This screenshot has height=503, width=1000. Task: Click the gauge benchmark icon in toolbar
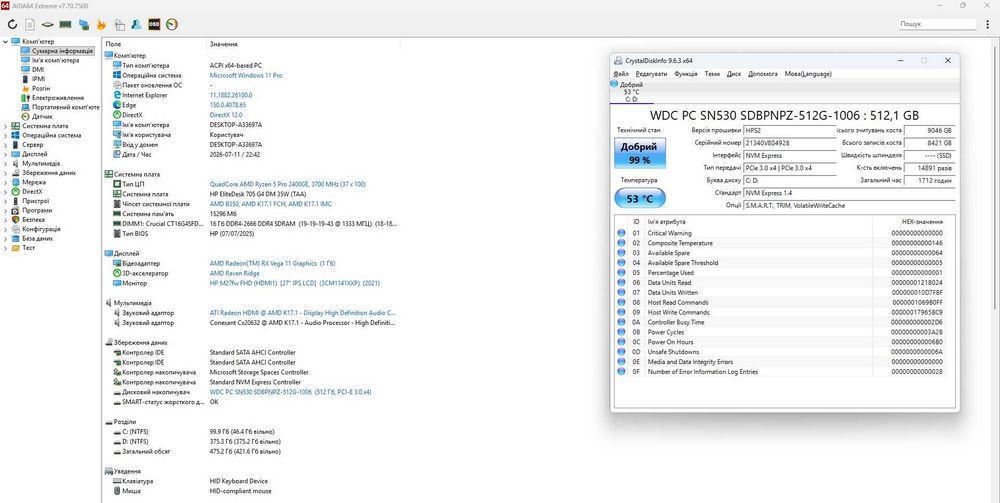coord(172,24)
